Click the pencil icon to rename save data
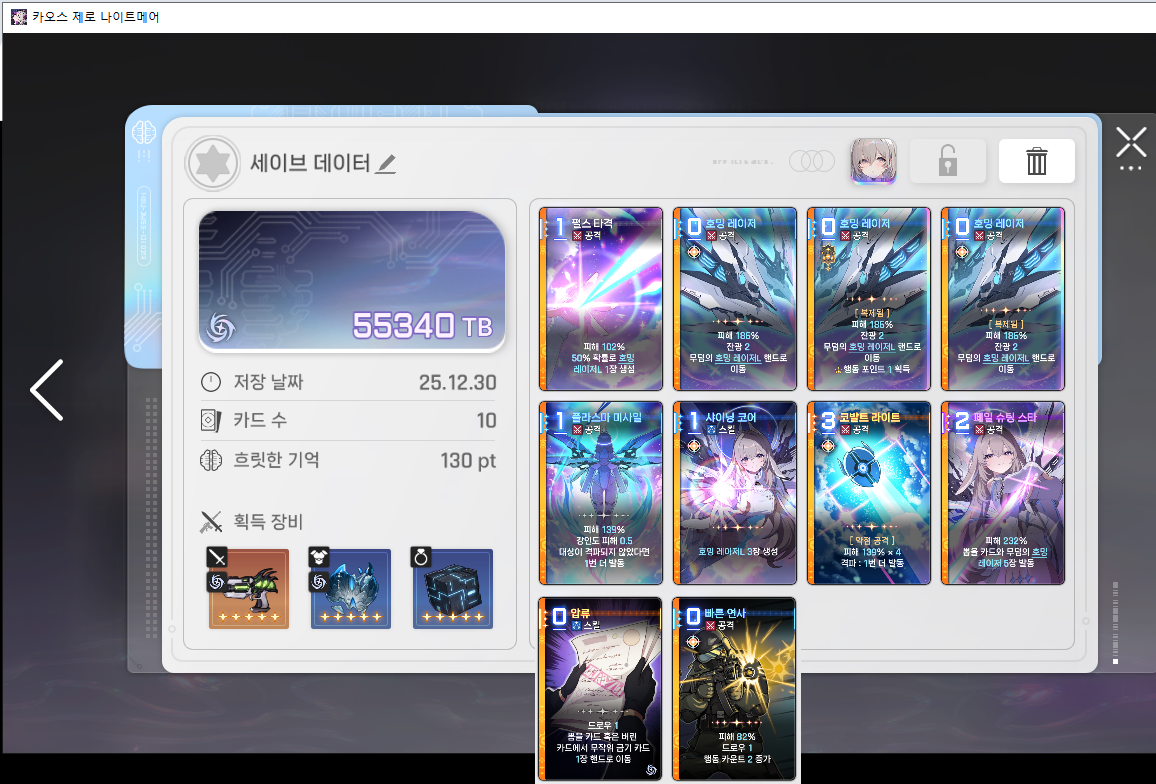 coord(386,164)
